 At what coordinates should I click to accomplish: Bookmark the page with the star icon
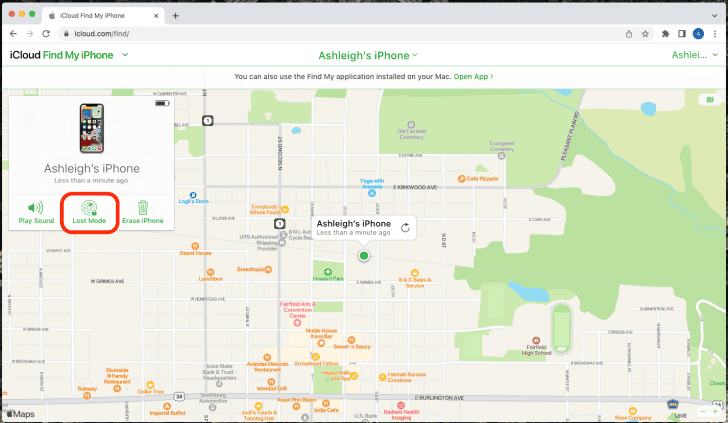click(x=646, y=33)
